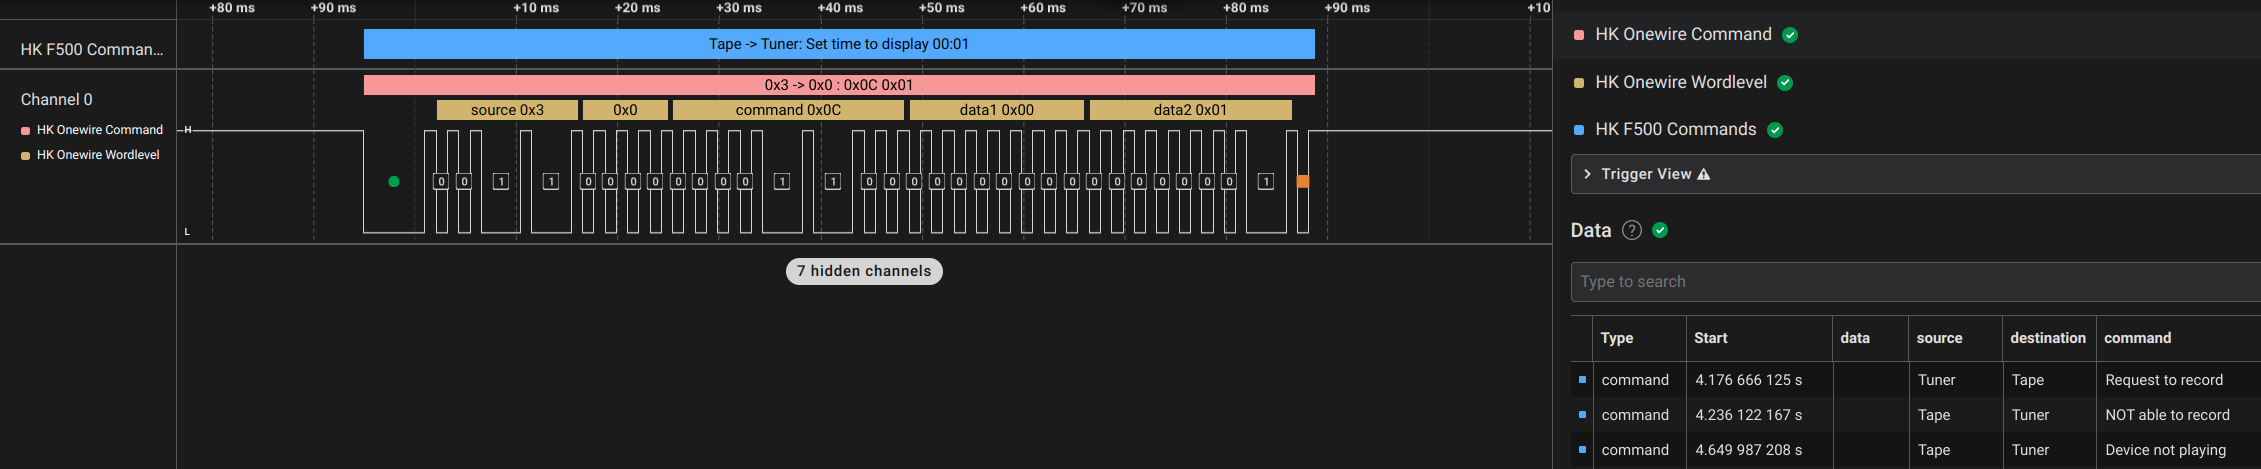Click the green check beside Data help icon
Viewport: 2261px width, 469px height.
tap(1660, 231)
